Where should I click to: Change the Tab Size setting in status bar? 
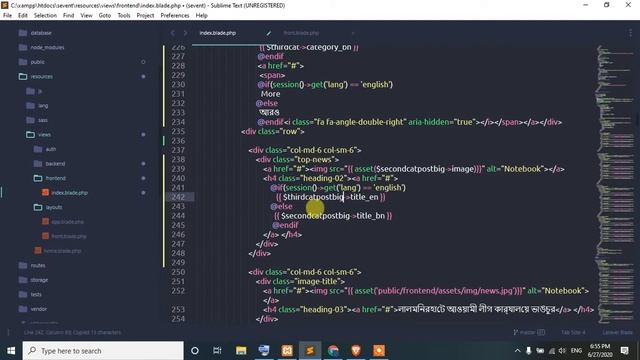(x=573, y=332)
